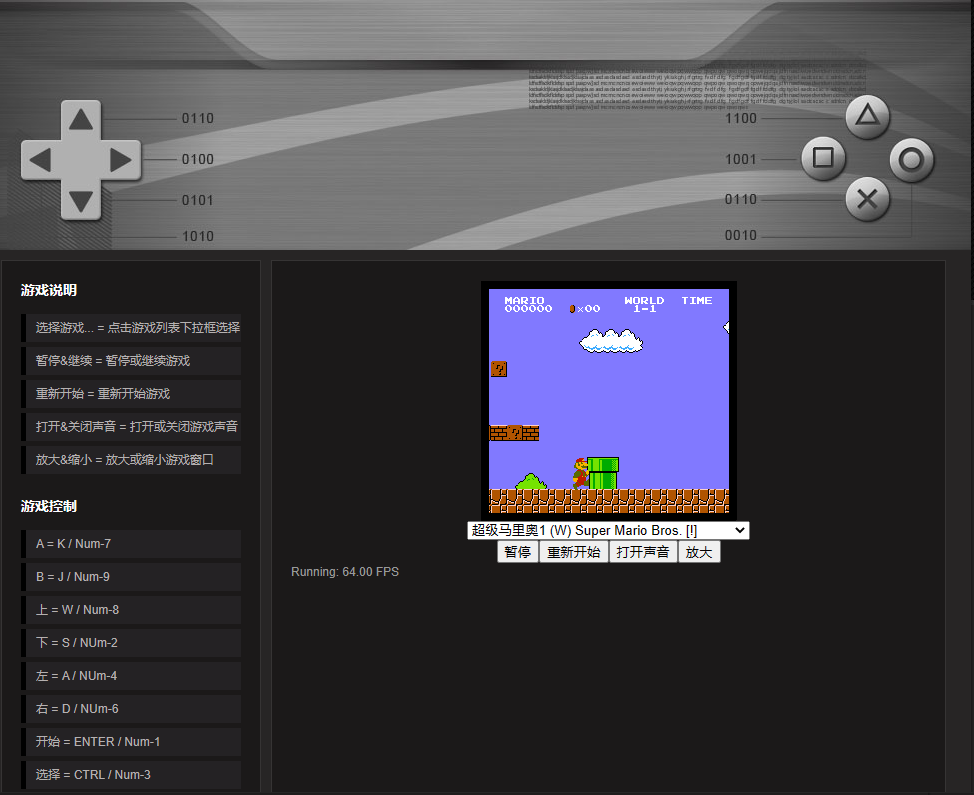The width and height of the screenshot is (974, 795).
Task: Click the 暂停&继续 instruction row
Action: (x=131, y=361)
